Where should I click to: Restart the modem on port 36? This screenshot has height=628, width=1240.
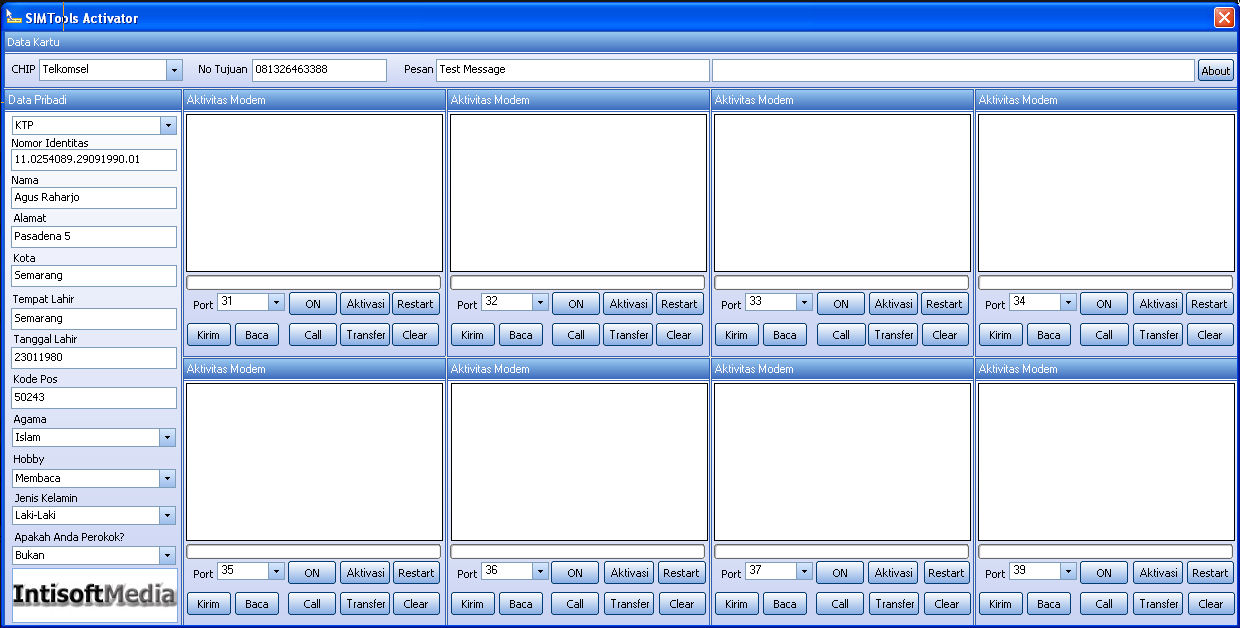tap(681, 573)
